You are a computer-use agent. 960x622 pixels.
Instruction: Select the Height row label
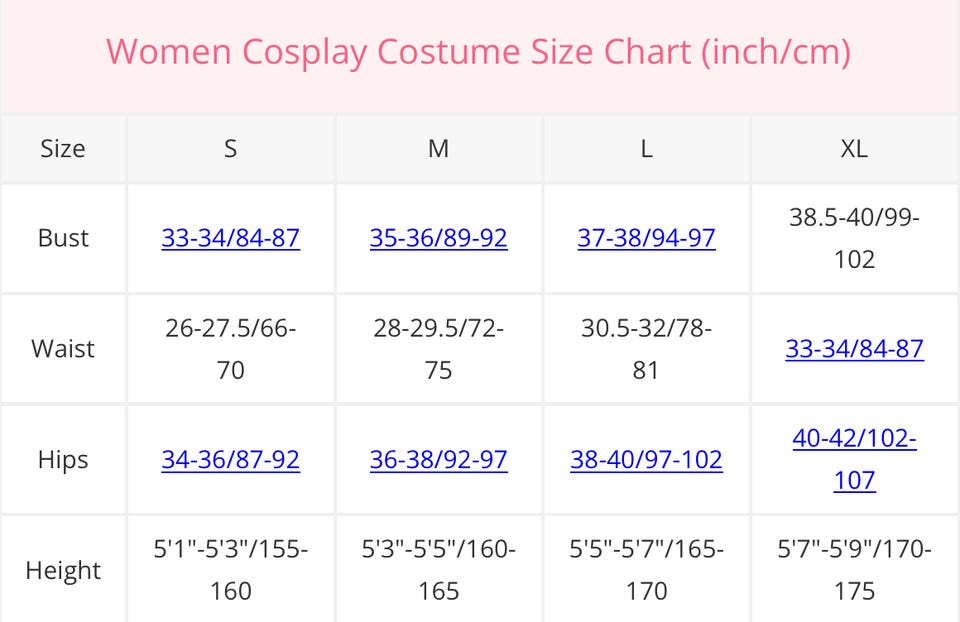(x=63, y=570)
